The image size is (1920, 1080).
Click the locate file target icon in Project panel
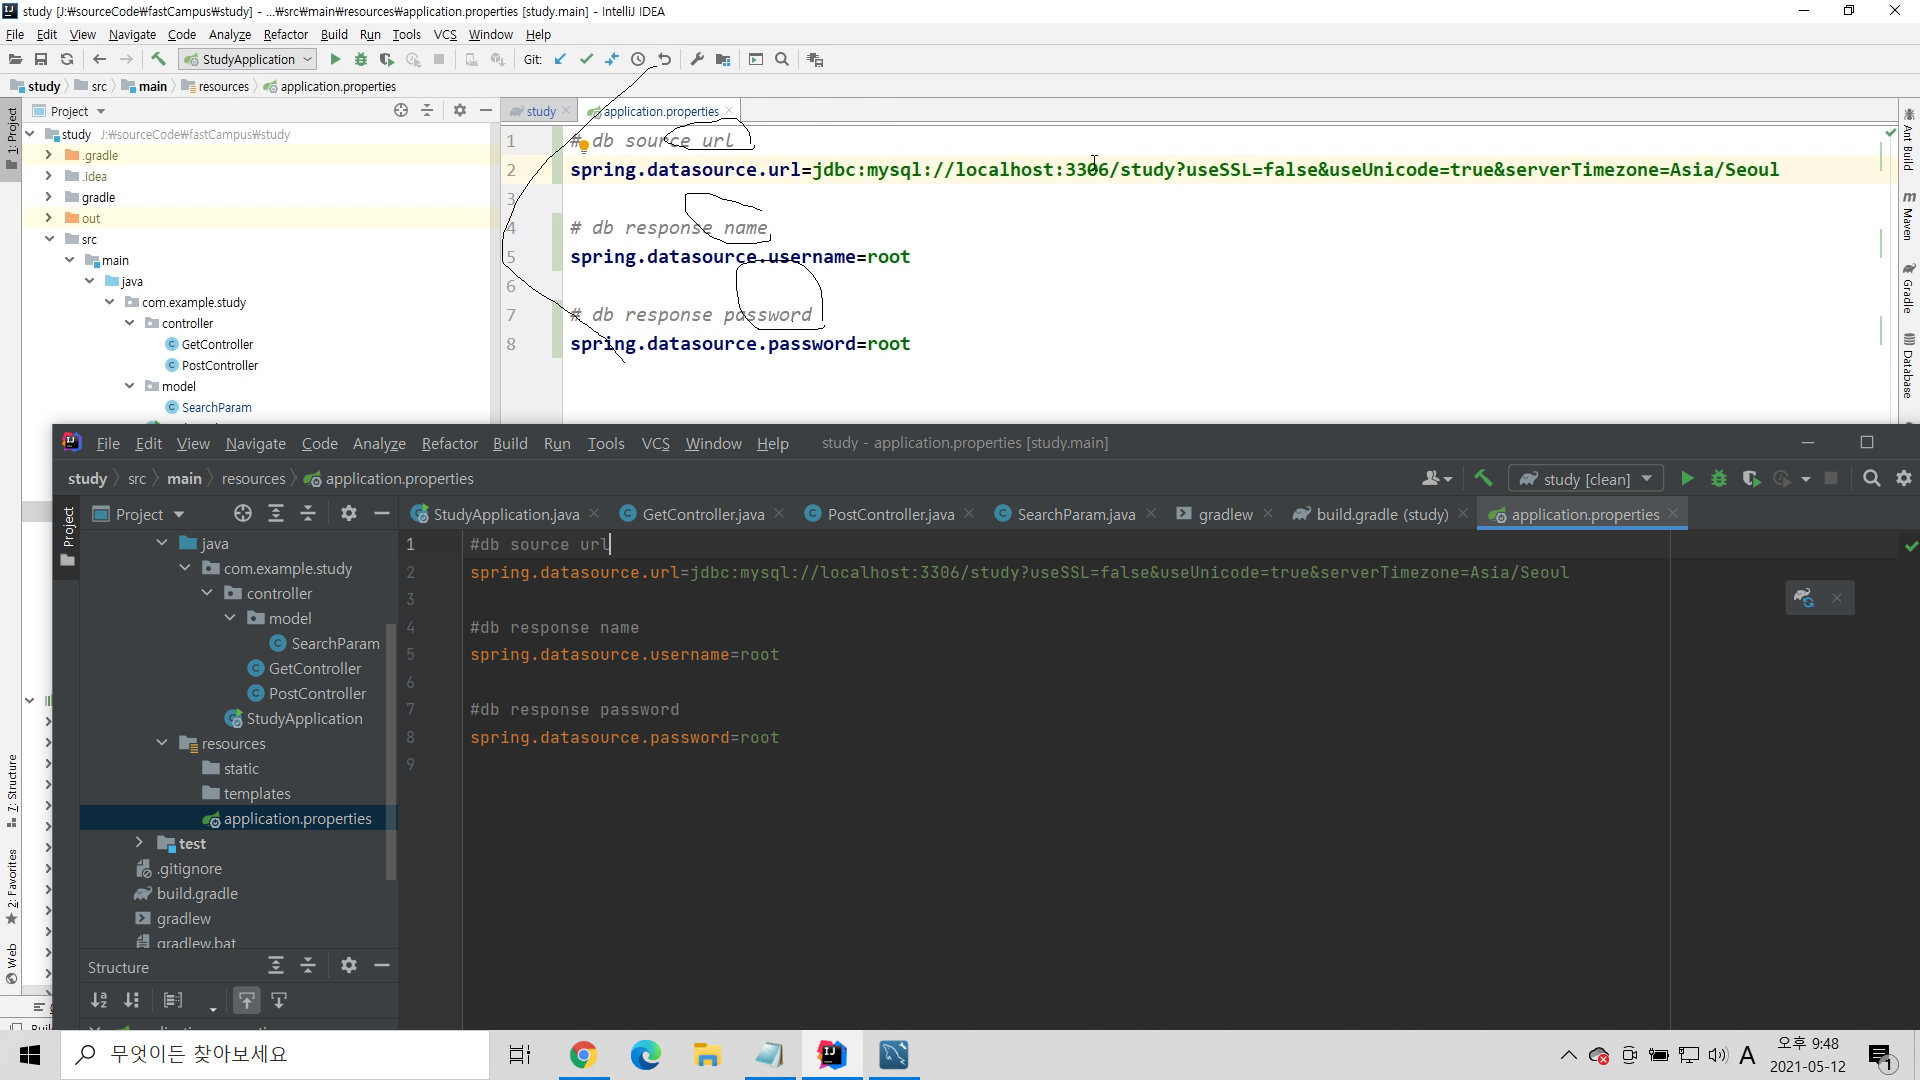pyautogui.click(x=243, y=514)
